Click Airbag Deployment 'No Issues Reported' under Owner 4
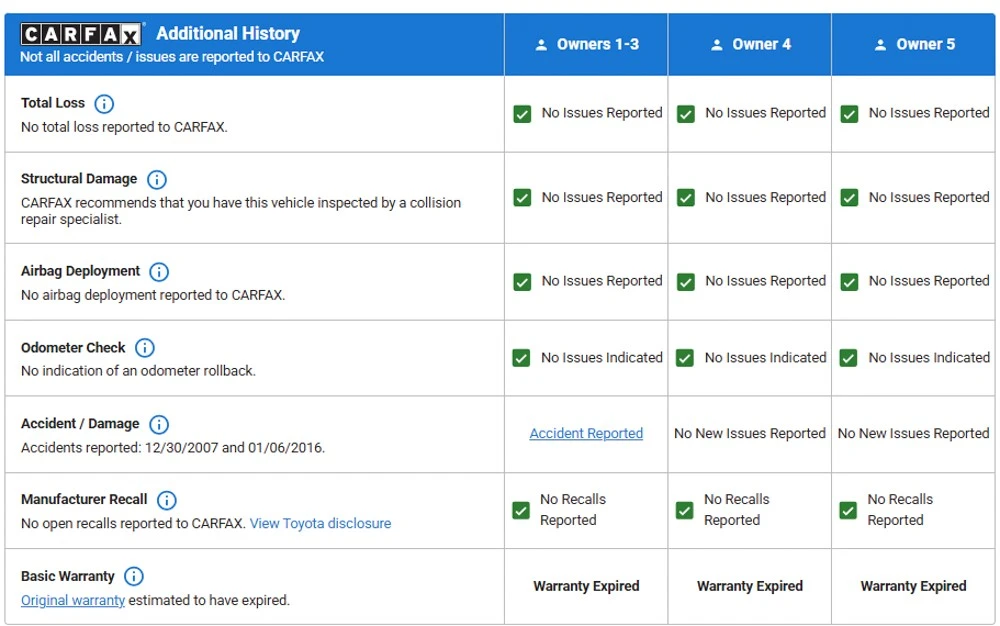Image resolution: width=1000 pixels, height=626 pixels. click(x=765, y=281)
